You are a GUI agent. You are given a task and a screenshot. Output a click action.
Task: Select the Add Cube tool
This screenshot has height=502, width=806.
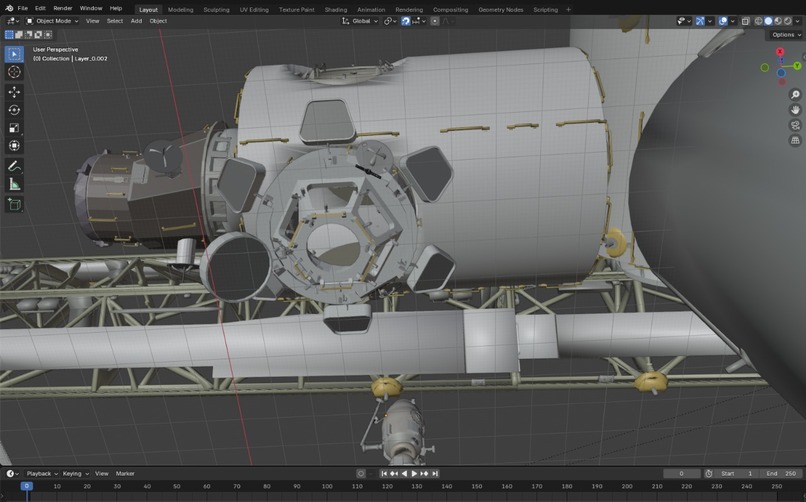[14, 204]
